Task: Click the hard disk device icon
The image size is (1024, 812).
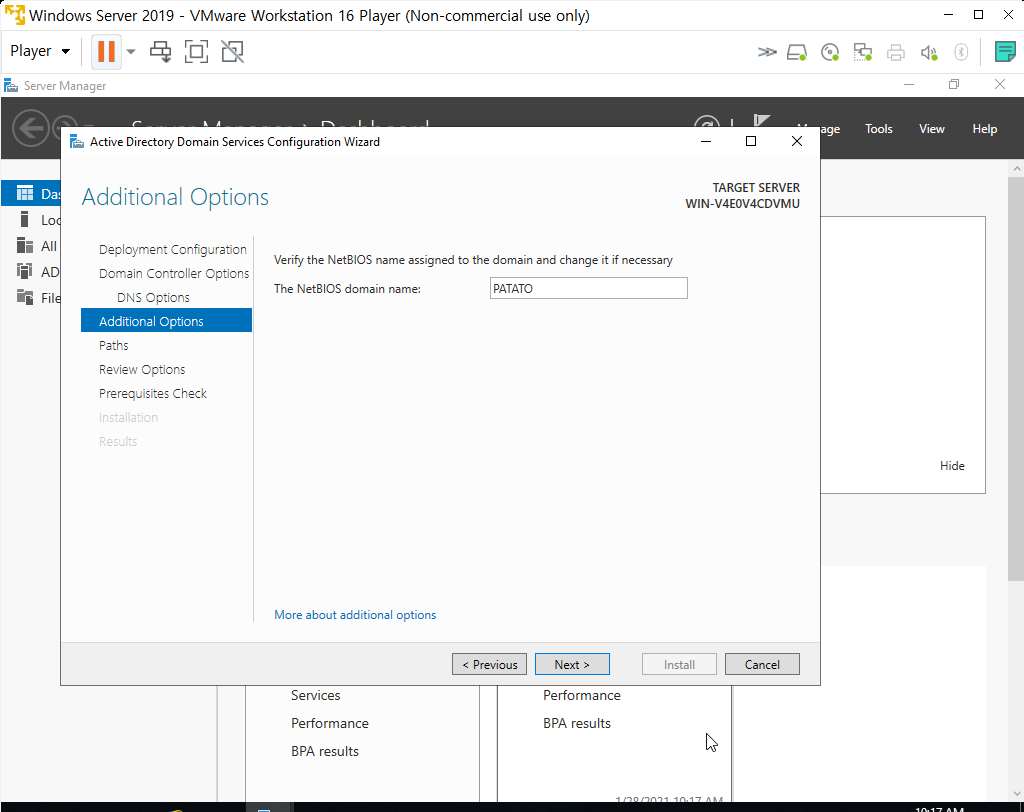Action: click(797, 52)
